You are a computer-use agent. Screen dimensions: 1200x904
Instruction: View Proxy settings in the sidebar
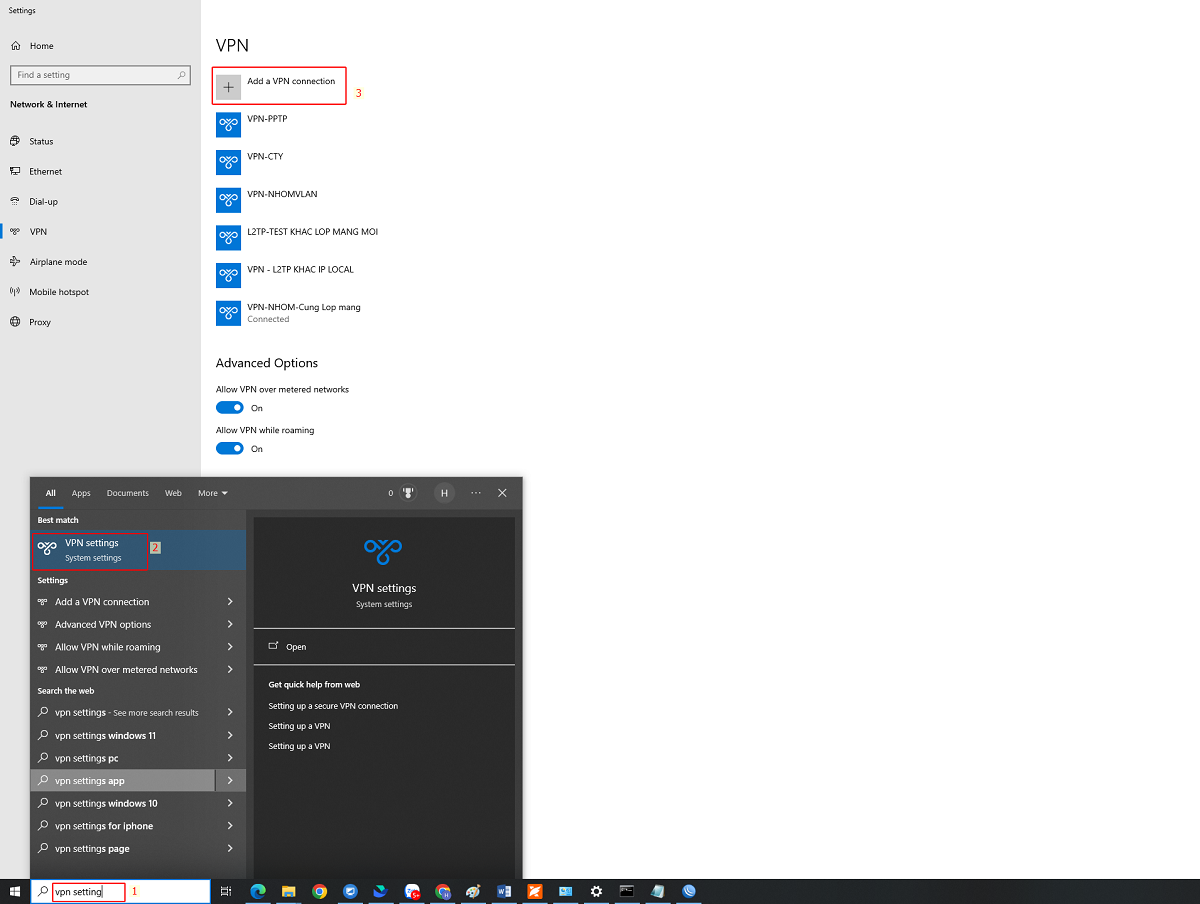pyautogui.click(x=38, y=321)
